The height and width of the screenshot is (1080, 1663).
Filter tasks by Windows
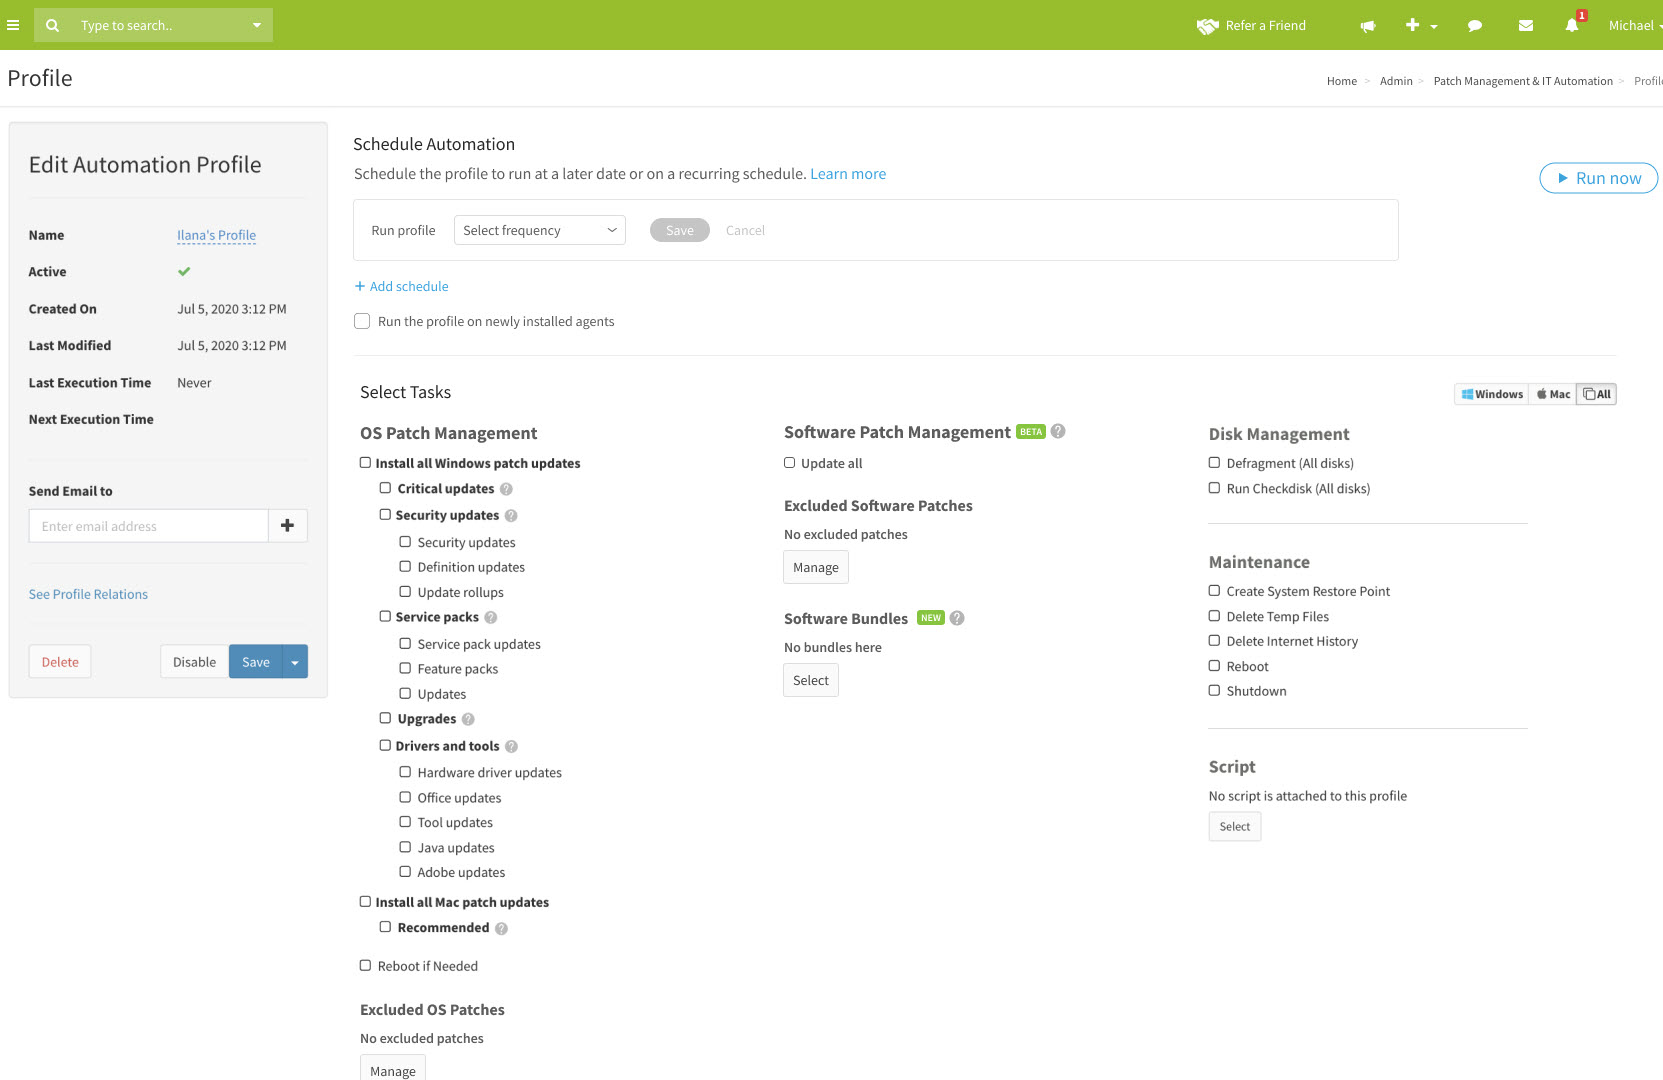[x=1492, y=394]
